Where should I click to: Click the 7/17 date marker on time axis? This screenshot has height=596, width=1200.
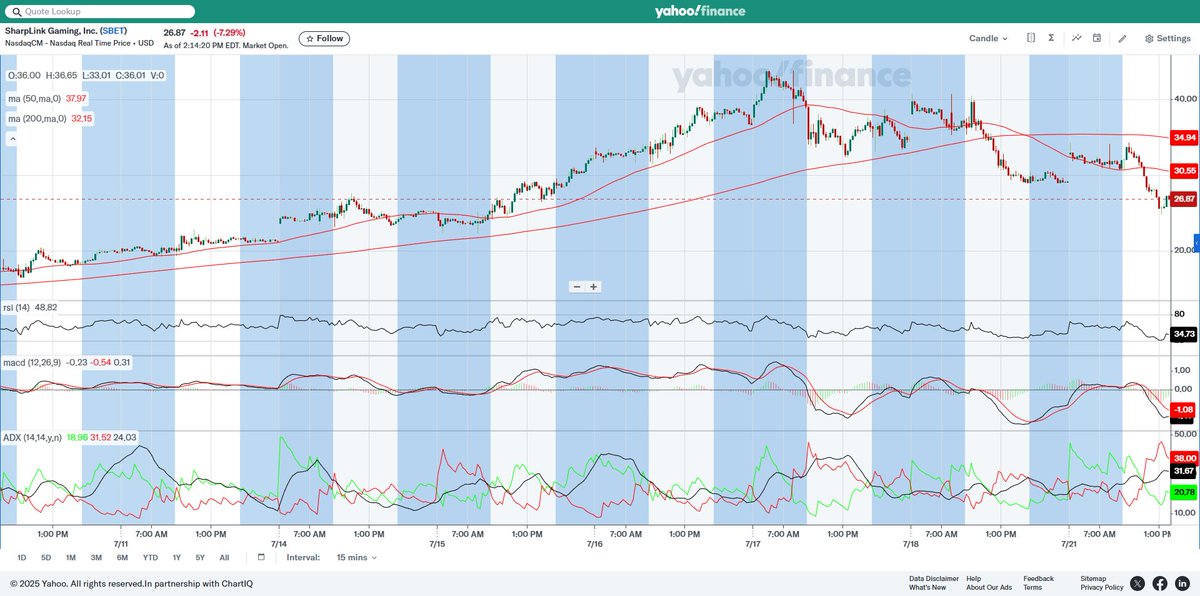click(x=752, y=544)
